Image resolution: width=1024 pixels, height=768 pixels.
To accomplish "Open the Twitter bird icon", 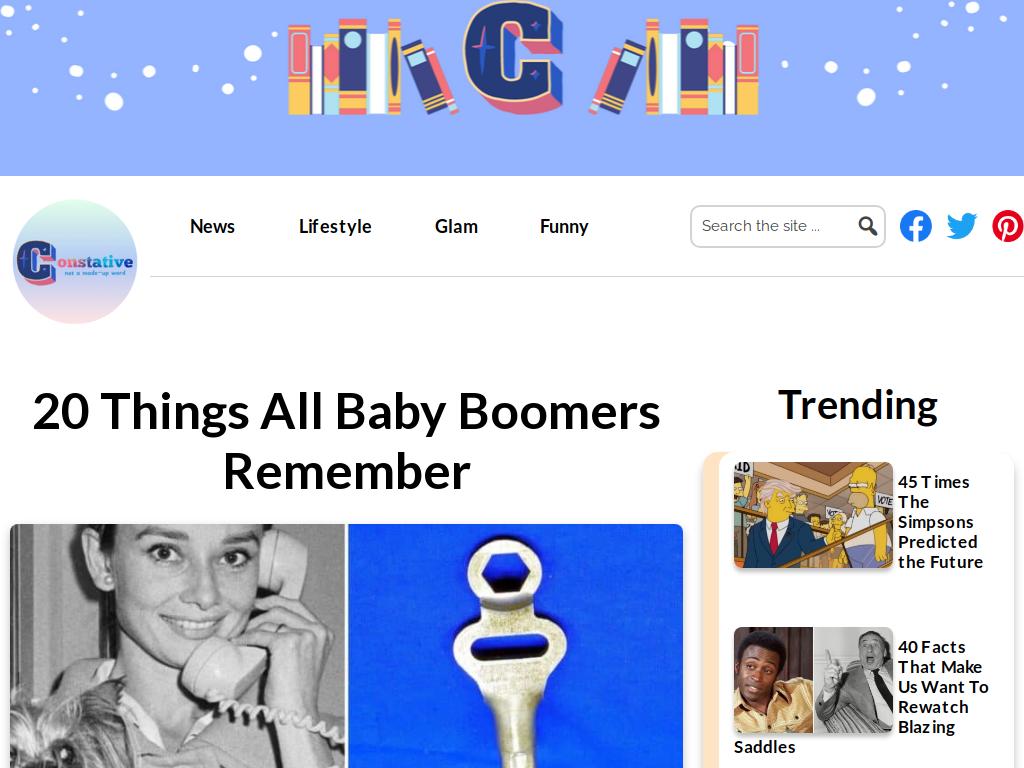I will (x=961, y=226).
